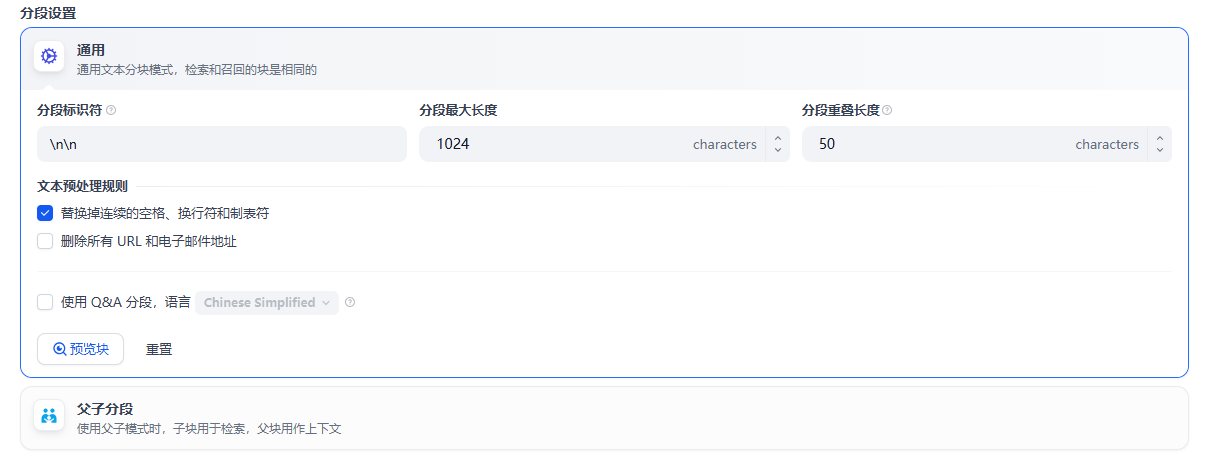The width and height of the screenshot is (1223, 467).
Task: Click magnifier icon in 预览块 button
Action: pos(60,349)
